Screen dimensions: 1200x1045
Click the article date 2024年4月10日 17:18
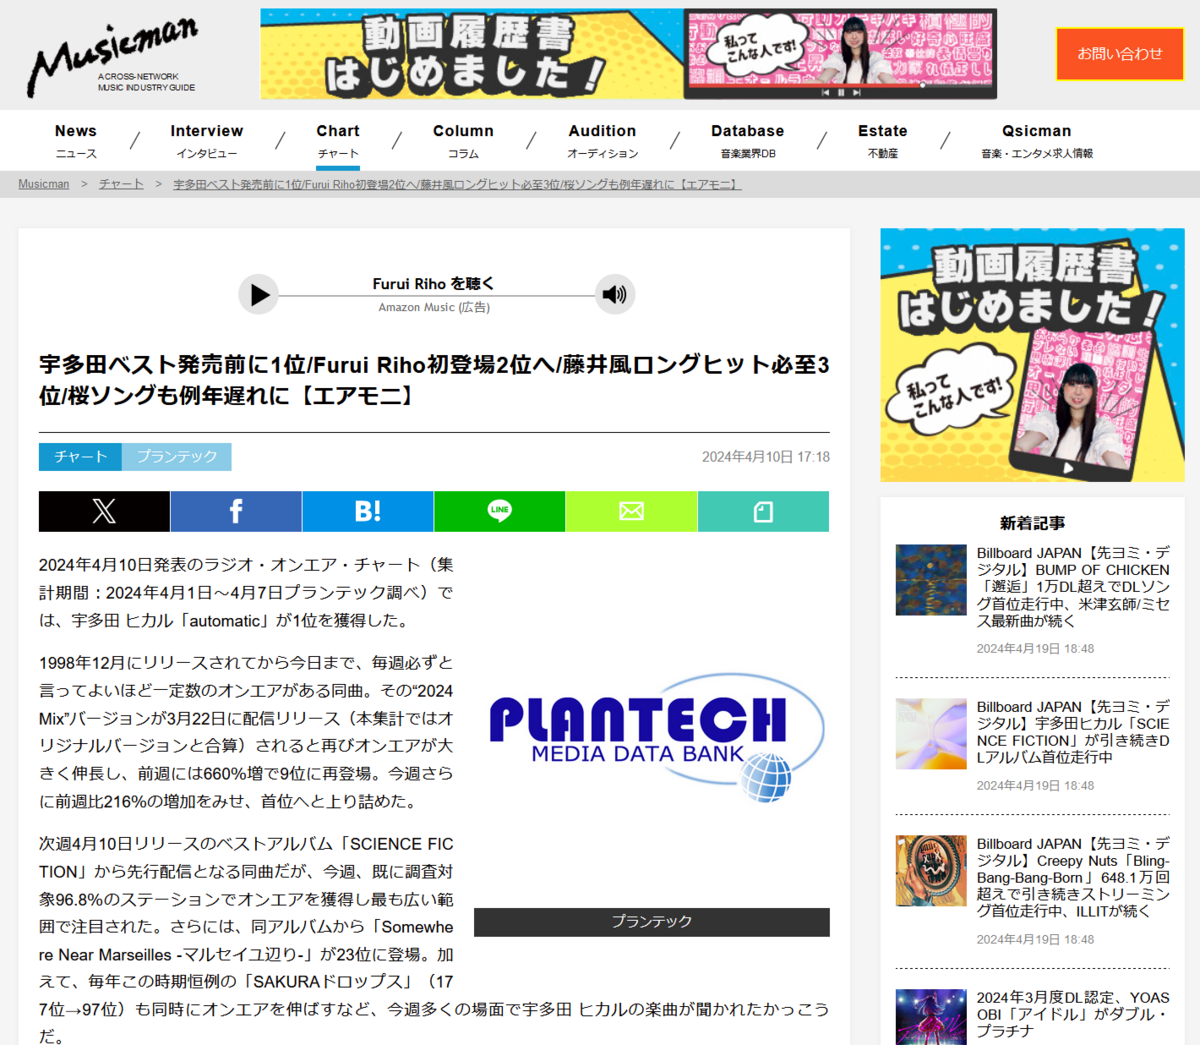[x=766, y=457]
